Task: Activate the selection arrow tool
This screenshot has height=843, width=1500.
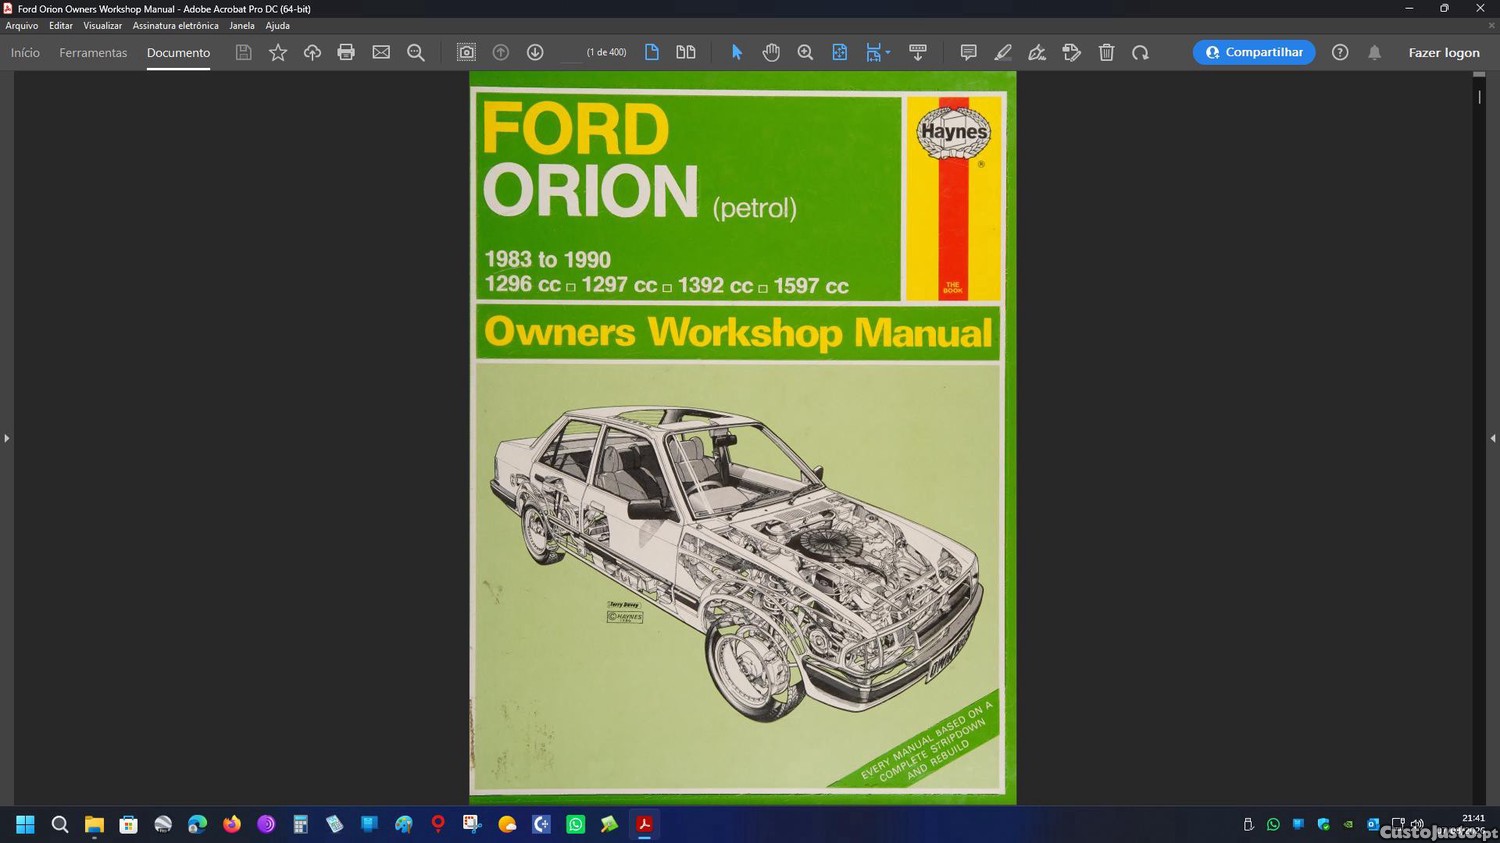Action: 737,52
